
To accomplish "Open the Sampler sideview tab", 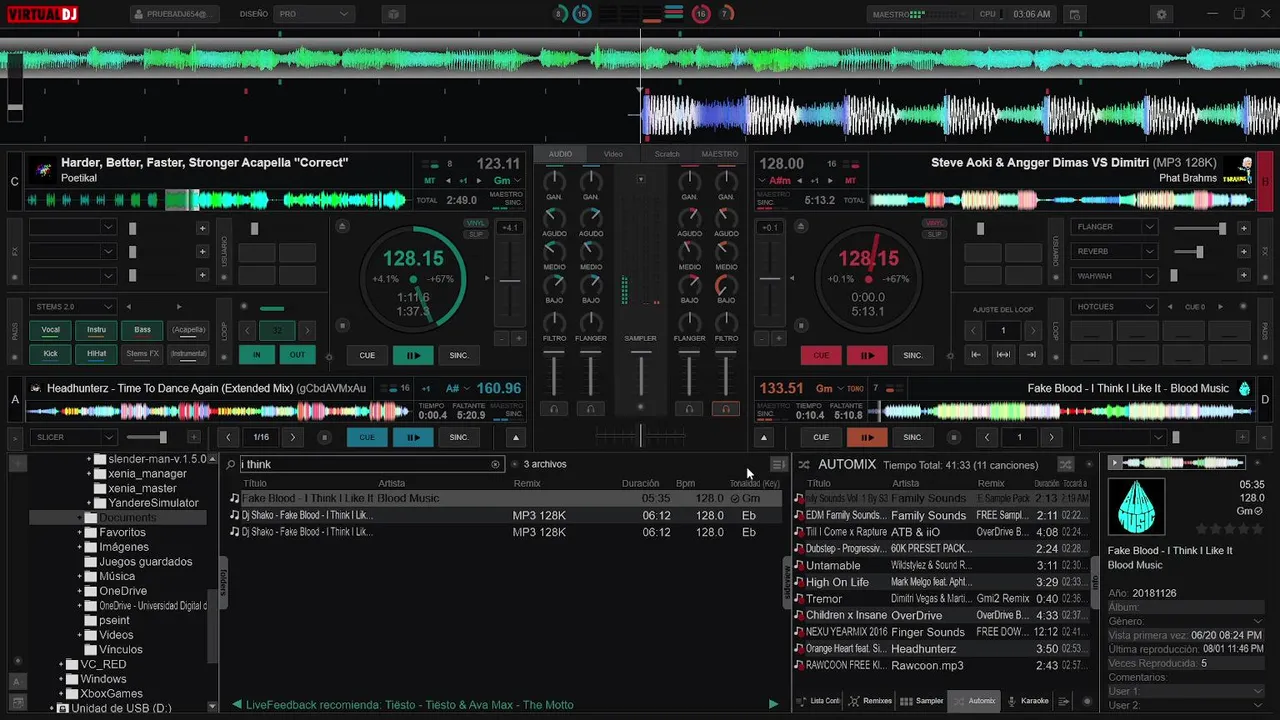I will pos(922,701).
